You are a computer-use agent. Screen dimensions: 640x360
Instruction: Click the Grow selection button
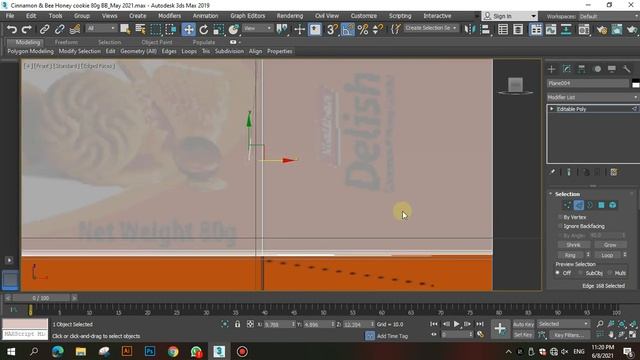(610, 245)
